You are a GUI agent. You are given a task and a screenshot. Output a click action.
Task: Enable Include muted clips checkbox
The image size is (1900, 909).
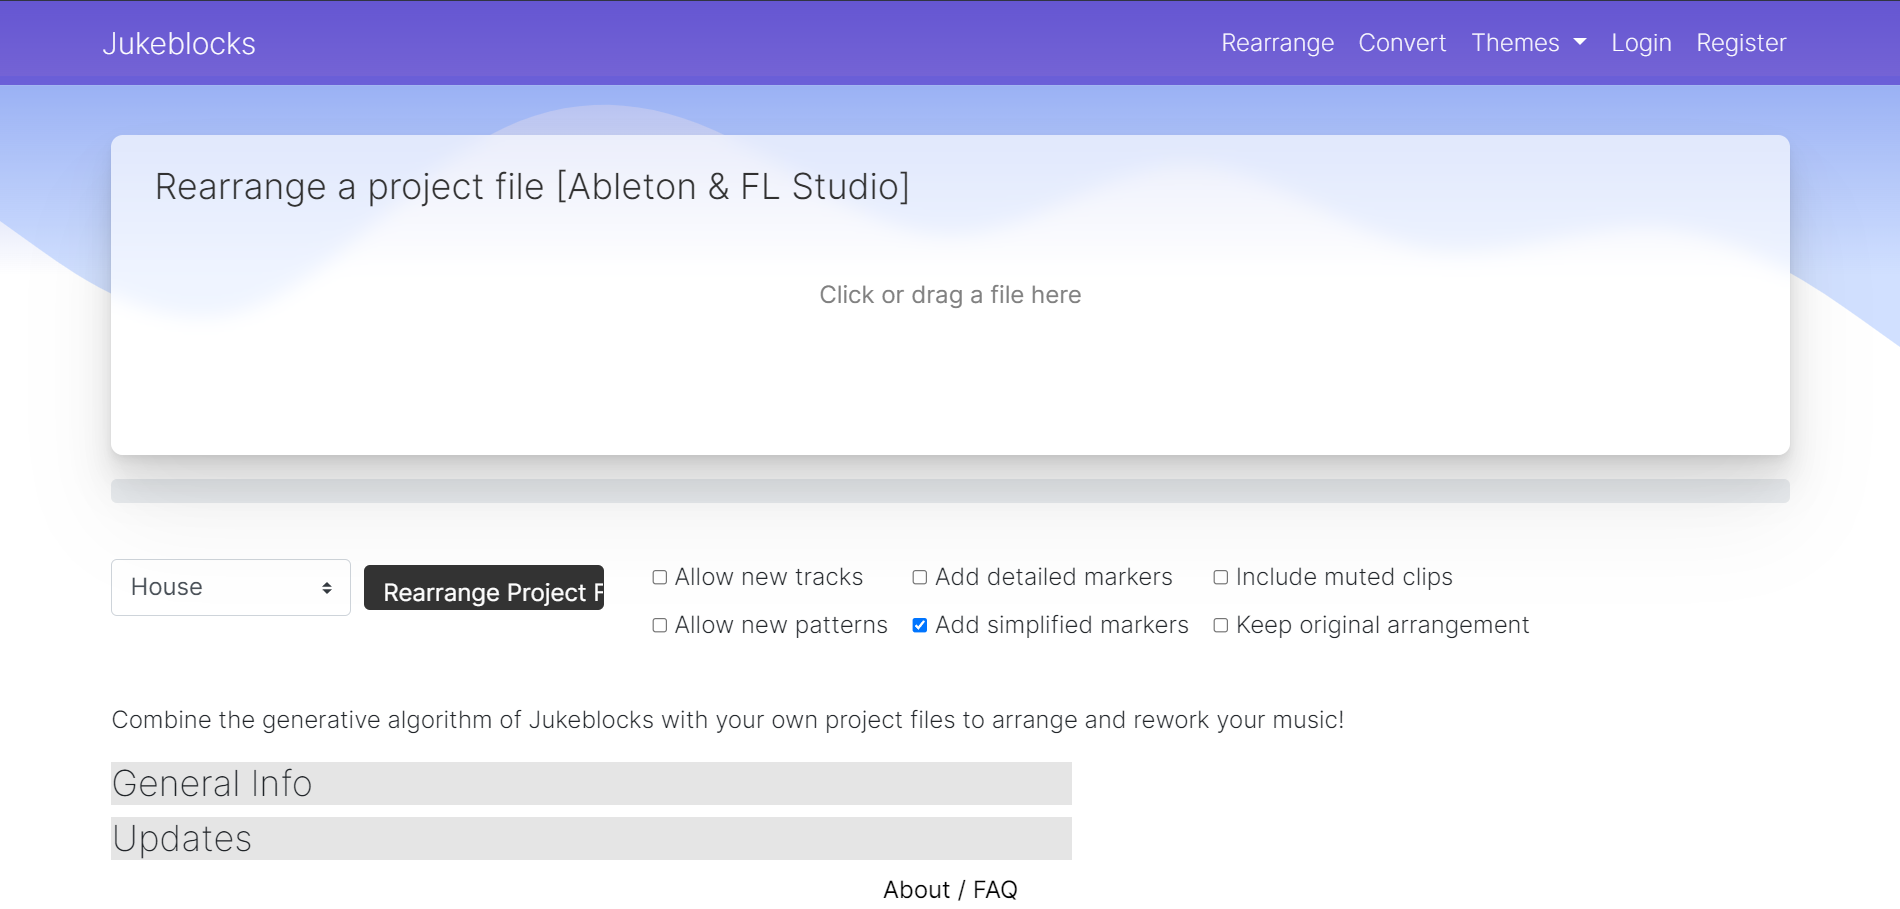click(1221, 577)
